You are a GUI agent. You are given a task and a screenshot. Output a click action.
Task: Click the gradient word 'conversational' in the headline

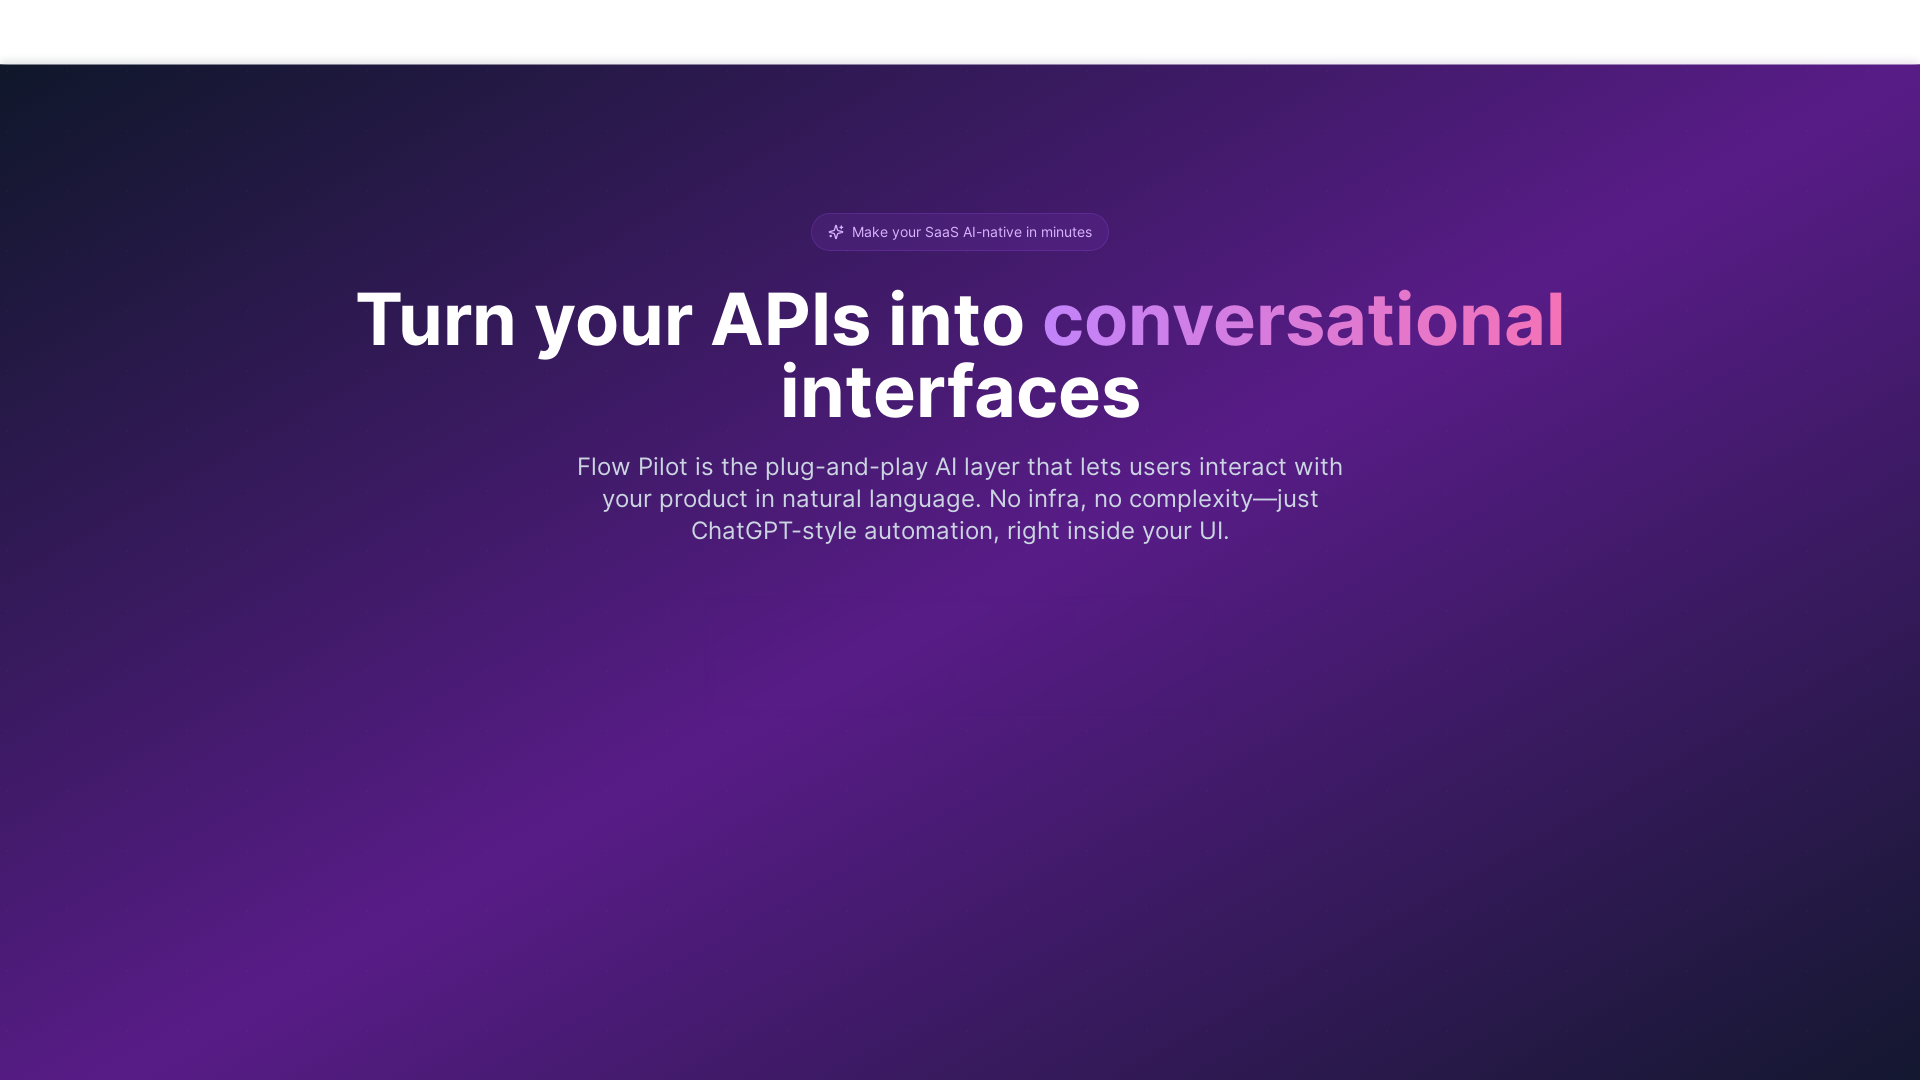tap(1303, 320)
